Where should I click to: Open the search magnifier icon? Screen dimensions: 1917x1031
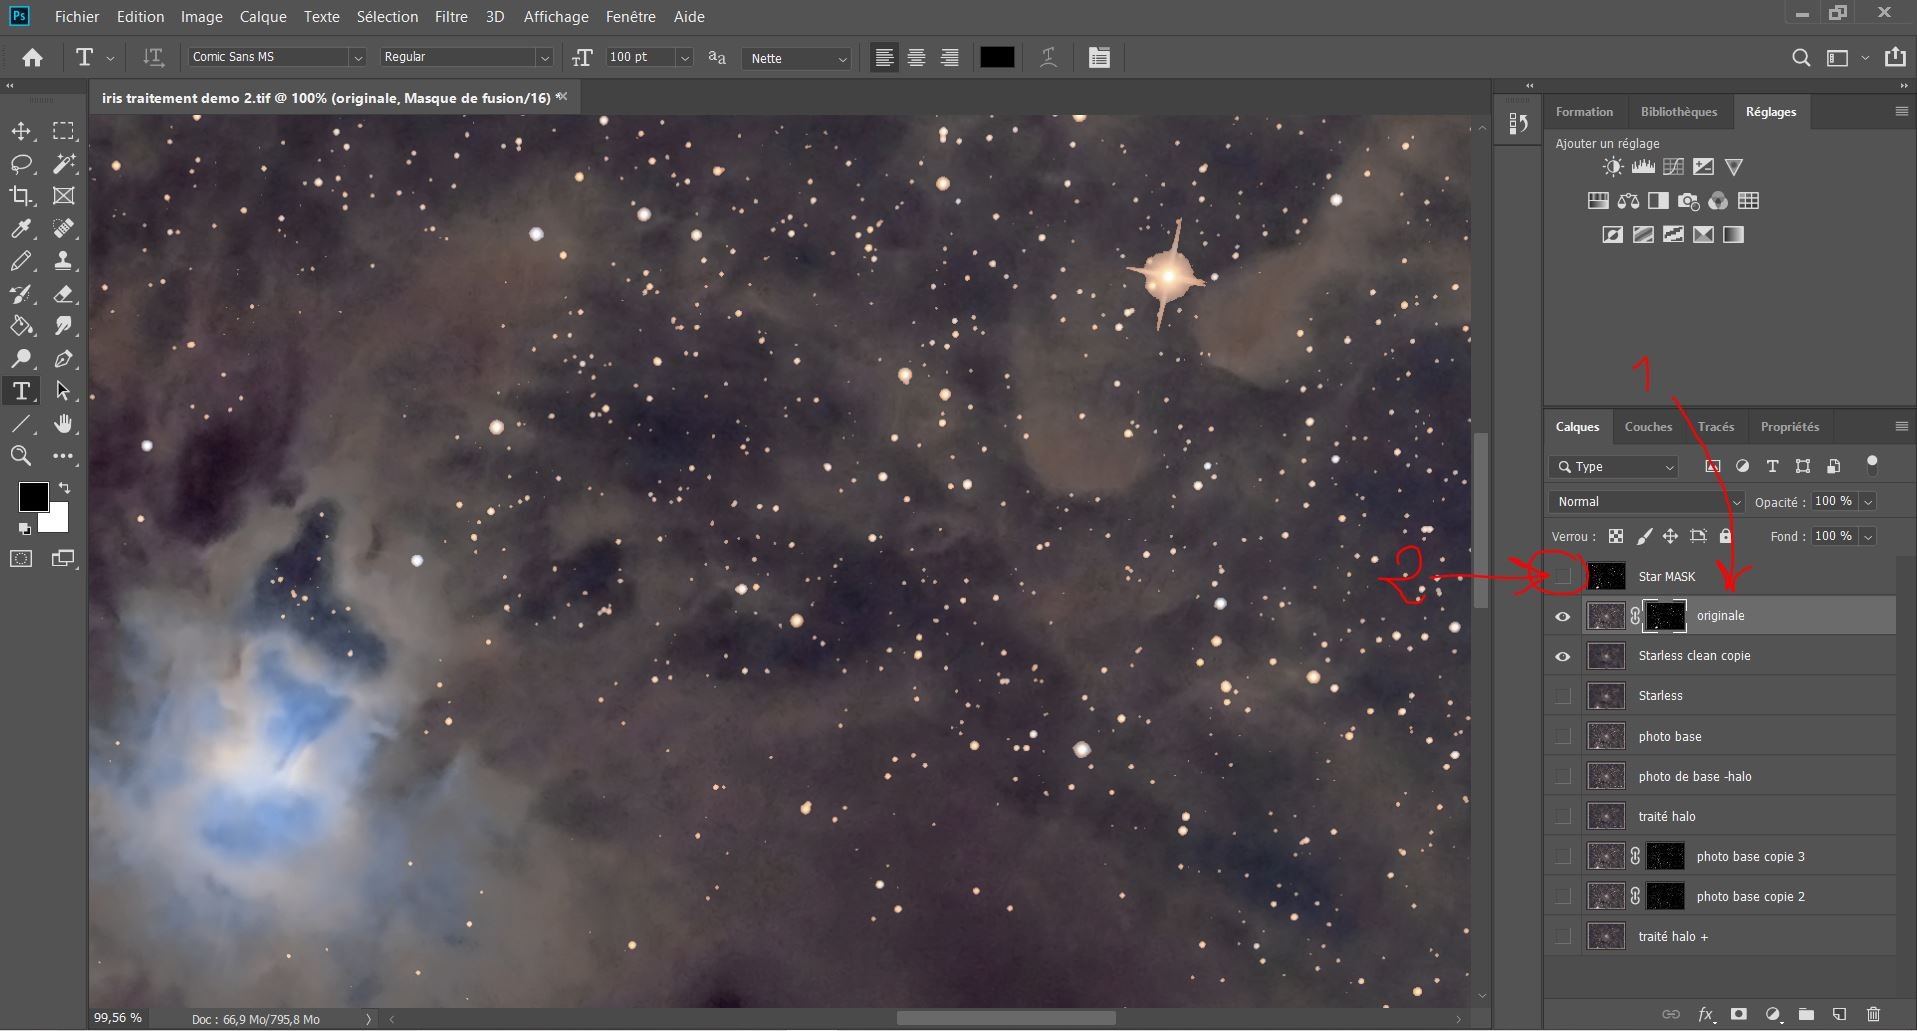(x=1801, y=58)
